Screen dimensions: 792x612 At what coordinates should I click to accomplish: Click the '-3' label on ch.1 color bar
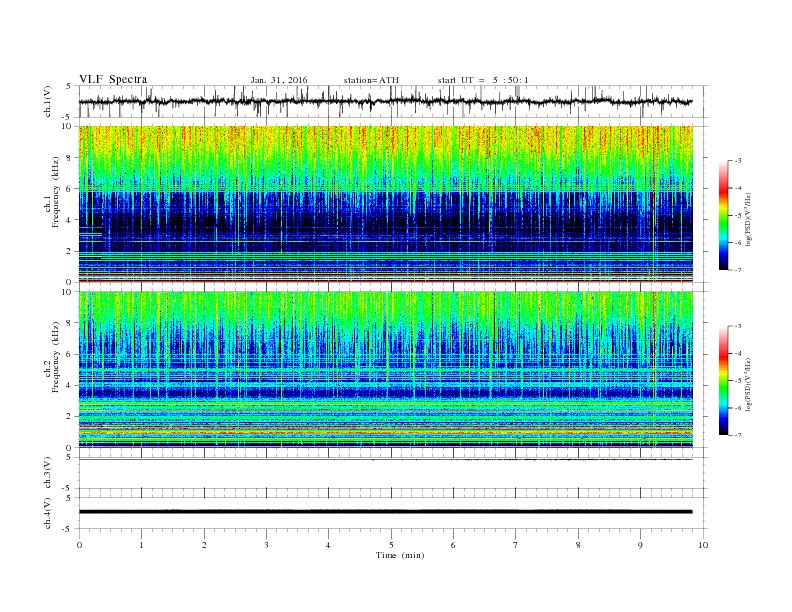(737, 161)
